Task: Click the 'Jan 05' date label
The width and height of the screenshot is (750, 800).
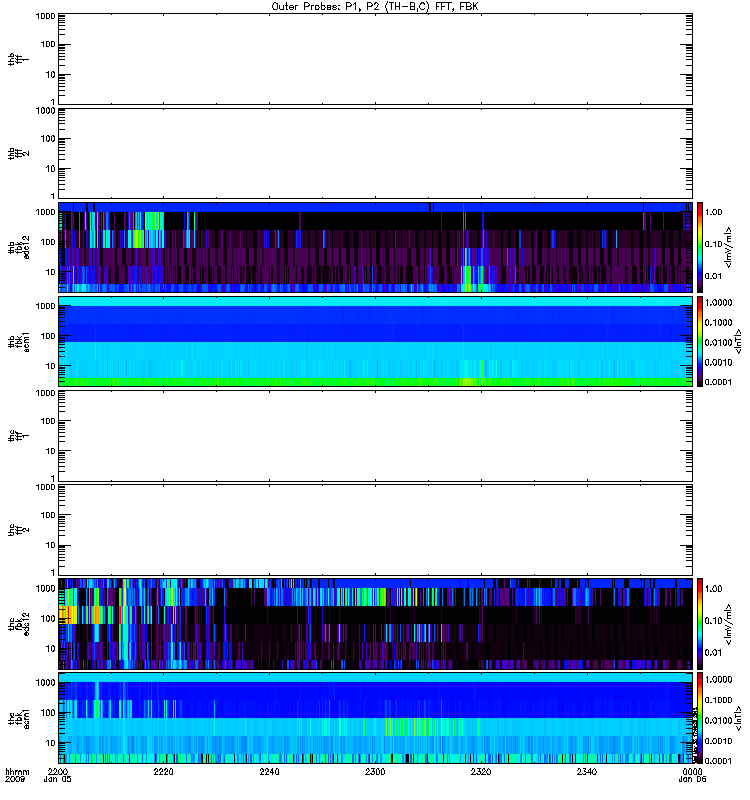Action: click(x=58, y=779)
